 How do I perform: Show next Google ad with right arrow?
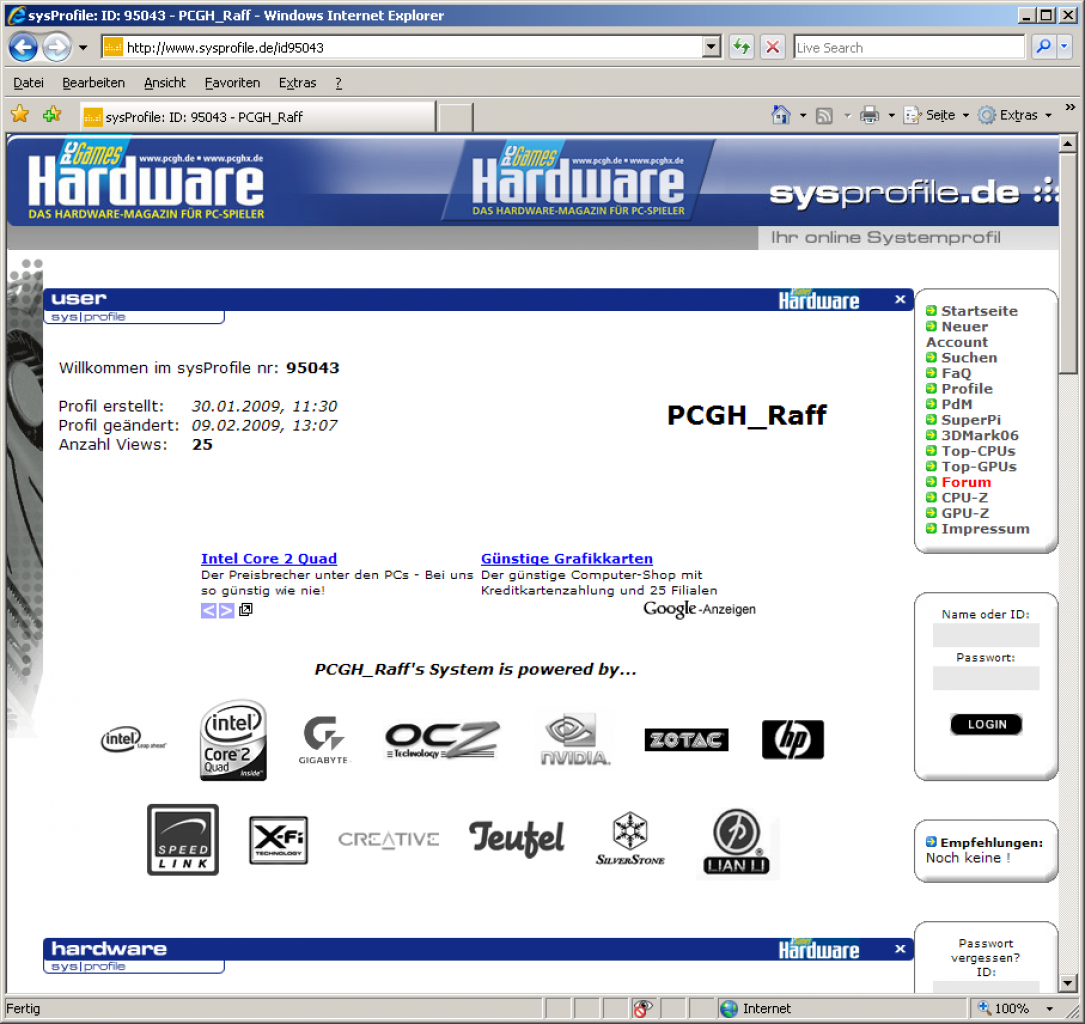226,610
